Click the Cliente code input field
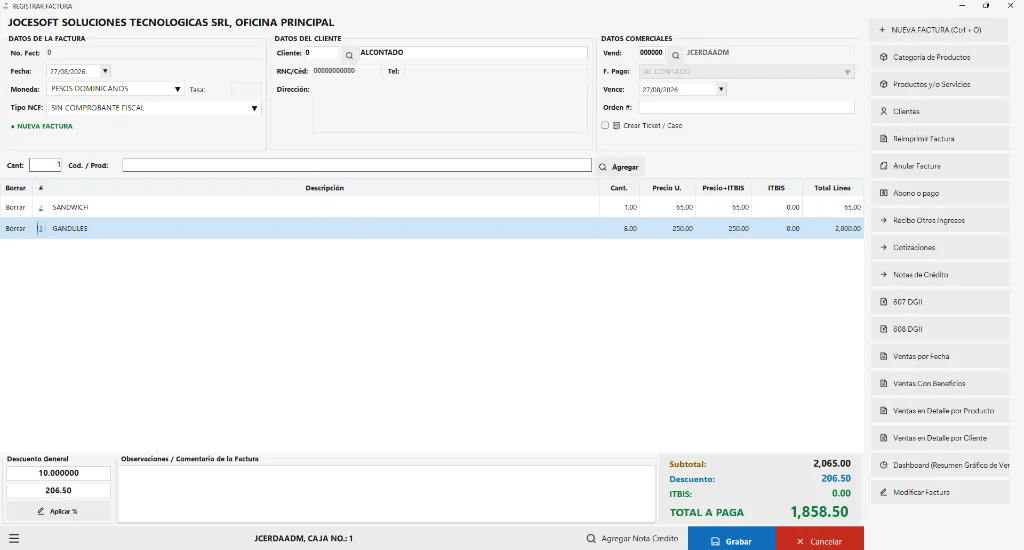 (321, 53)
